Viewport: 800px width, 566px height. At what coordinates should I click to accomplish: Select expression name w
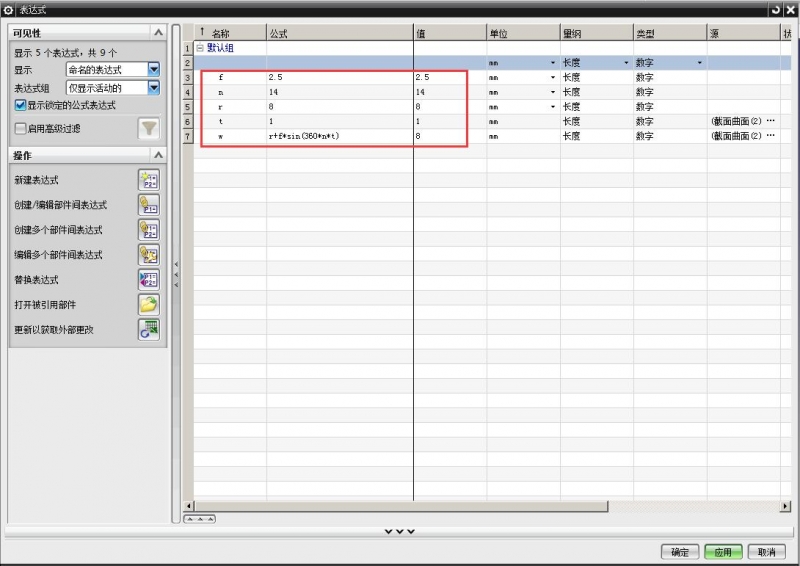(x=220, y=136)
